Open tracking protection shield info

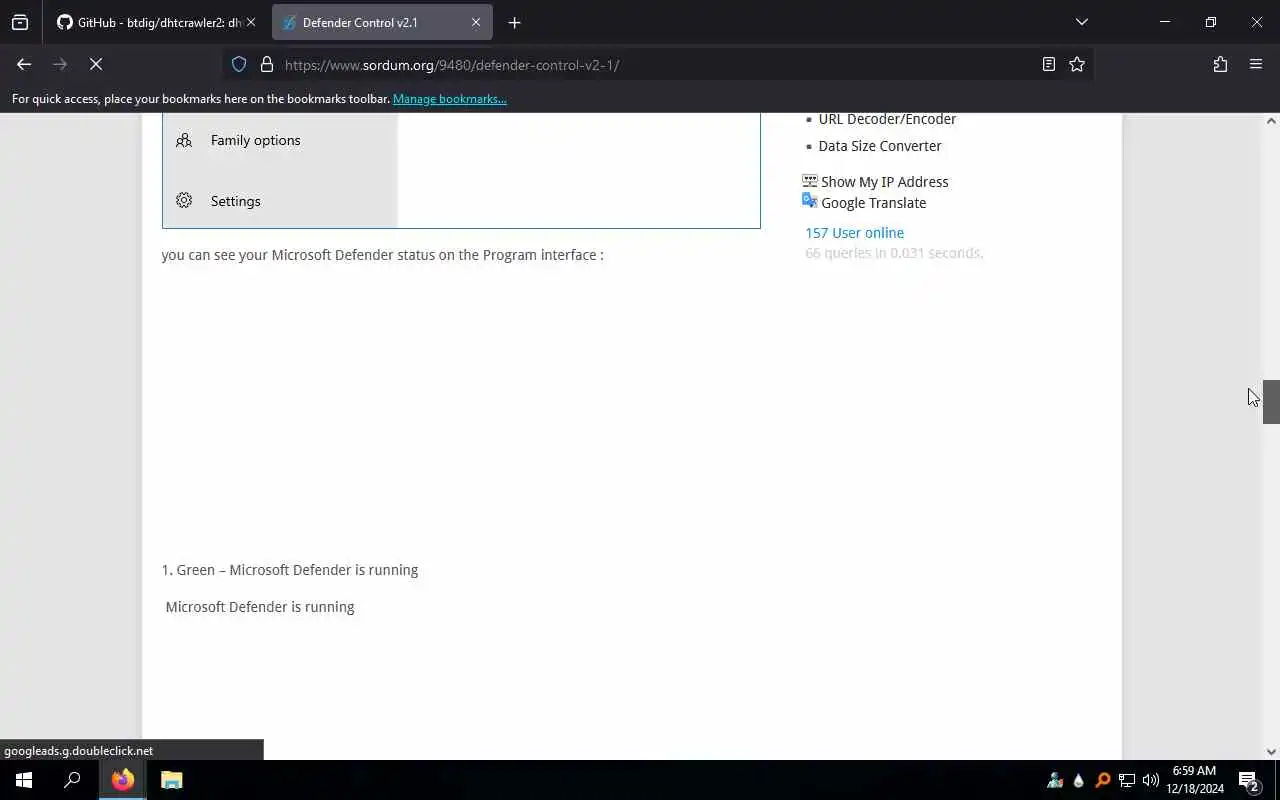[x=239, y=64]
